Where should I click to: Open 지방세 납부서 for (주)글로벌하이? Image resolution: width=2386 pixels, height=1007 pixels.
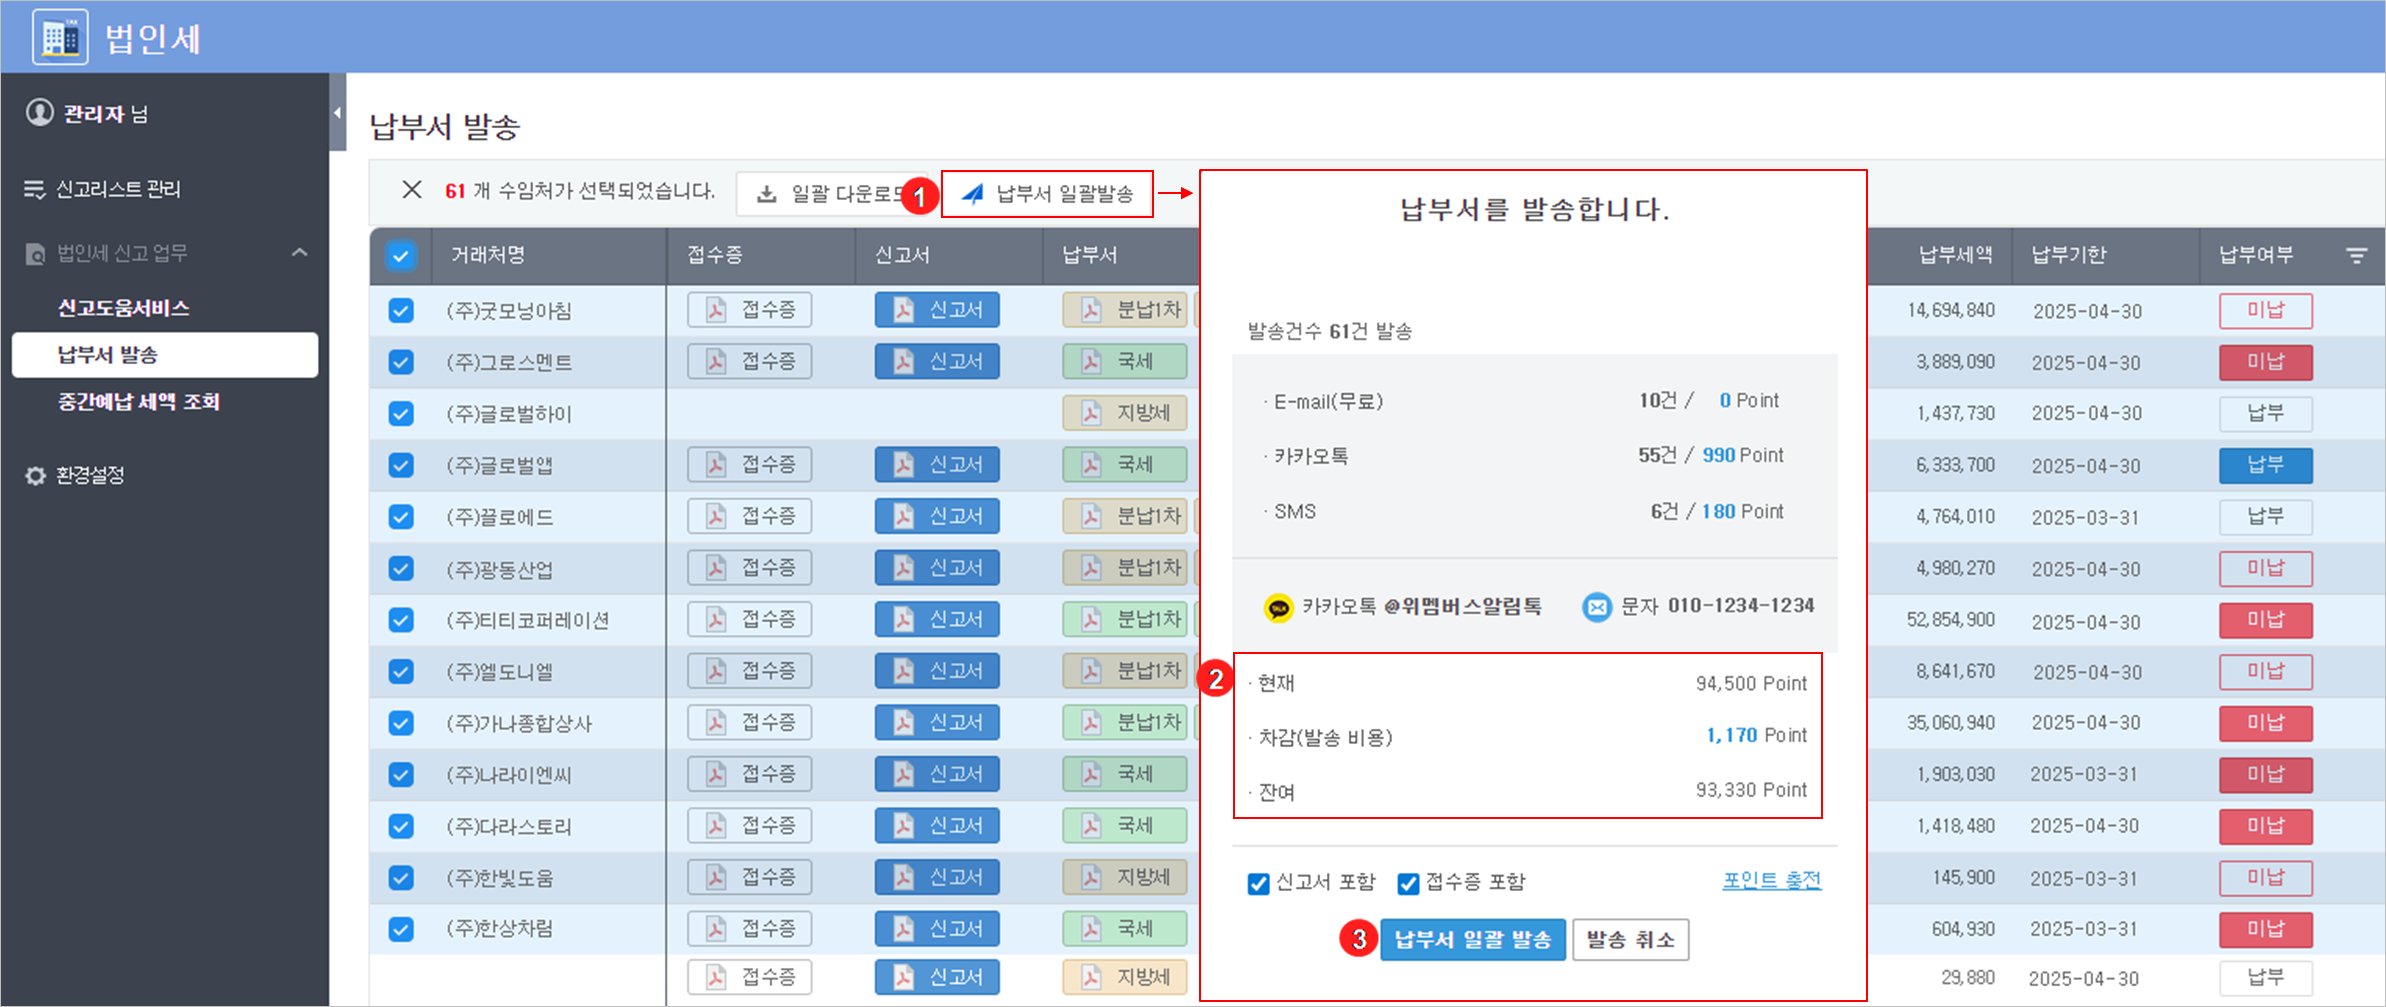coord(1125,413)
